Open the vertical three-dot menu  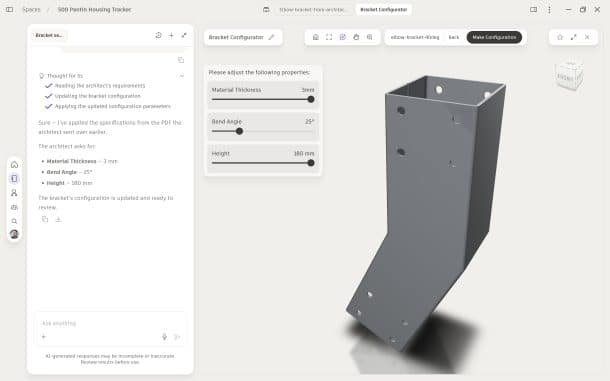tap(549, 9)
